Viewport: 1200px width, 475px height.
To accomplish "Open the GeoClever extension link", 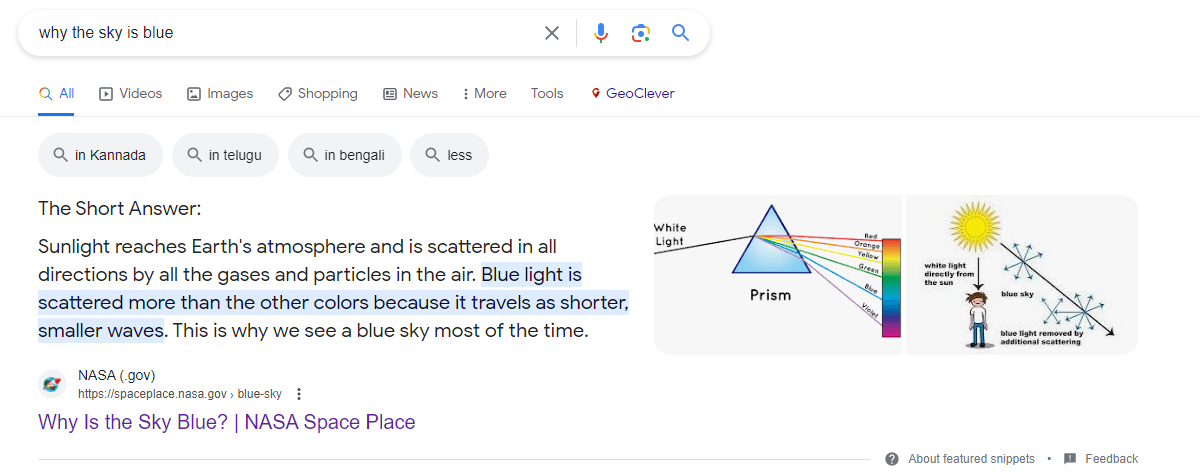I will click(x=633, y=93).
